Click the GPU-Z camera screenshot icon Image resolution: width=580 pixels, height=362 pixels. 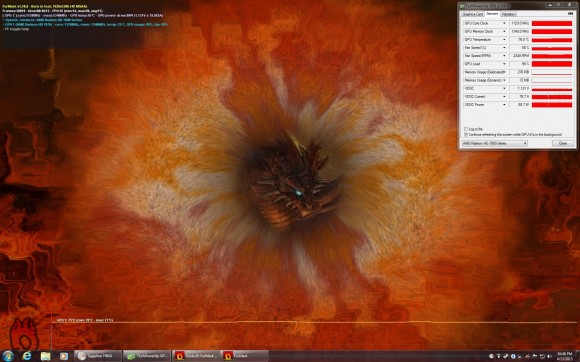[x=570, y=14]
